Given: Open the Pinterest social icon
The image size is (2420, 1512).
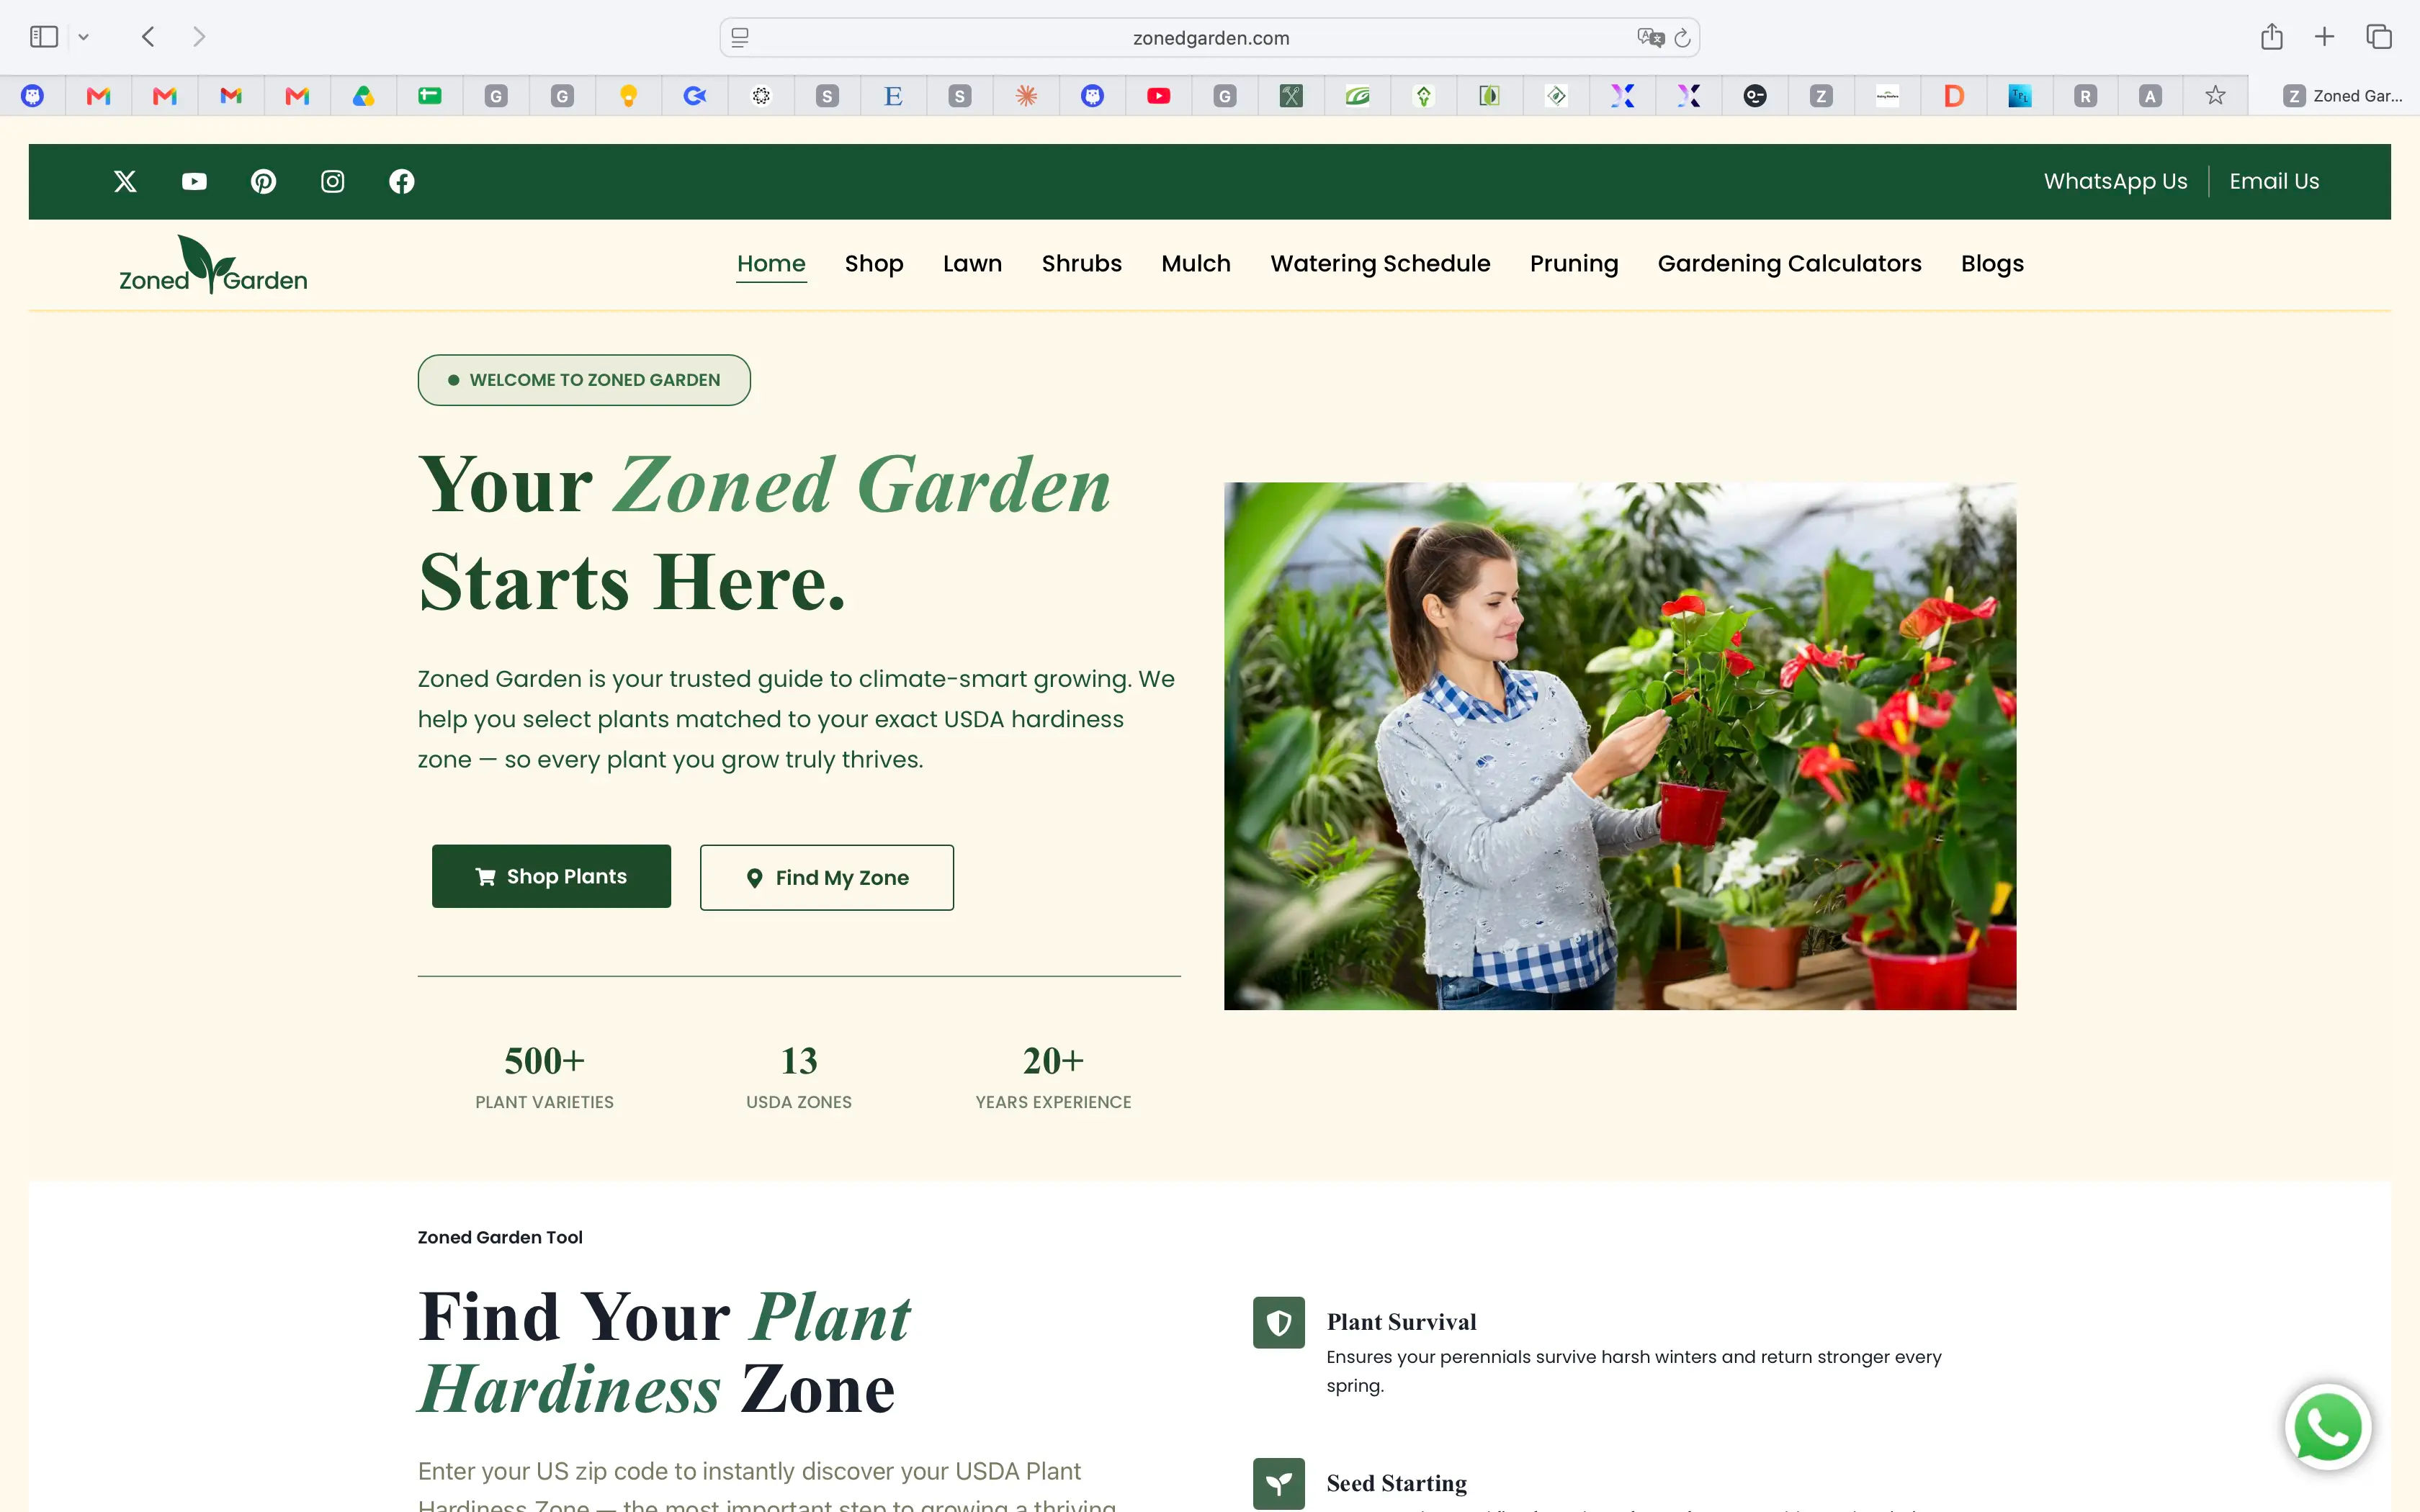Looking at the screenshot, I should click(263, 181).
